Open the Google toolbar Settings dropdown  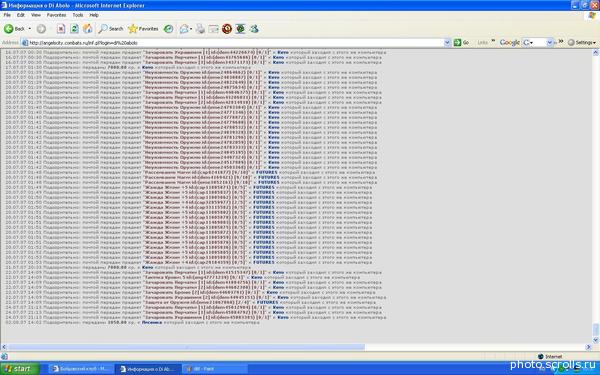point(582,42)
